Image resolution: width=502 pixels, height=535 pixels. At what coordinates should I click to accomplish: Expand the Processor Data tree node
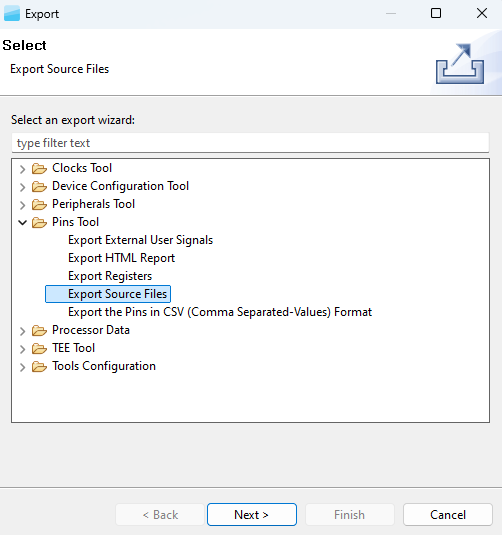(x=23, y=331)
